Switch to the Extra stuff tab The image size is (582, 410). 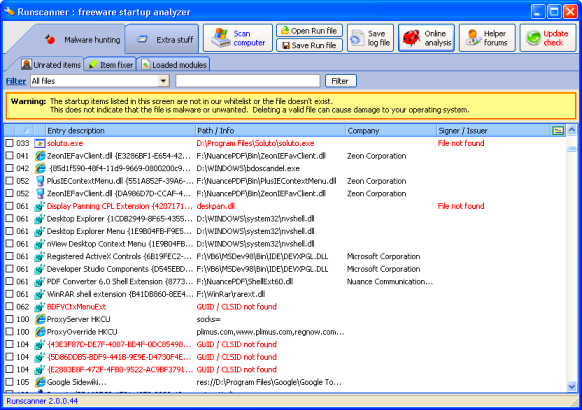point(162,39)
